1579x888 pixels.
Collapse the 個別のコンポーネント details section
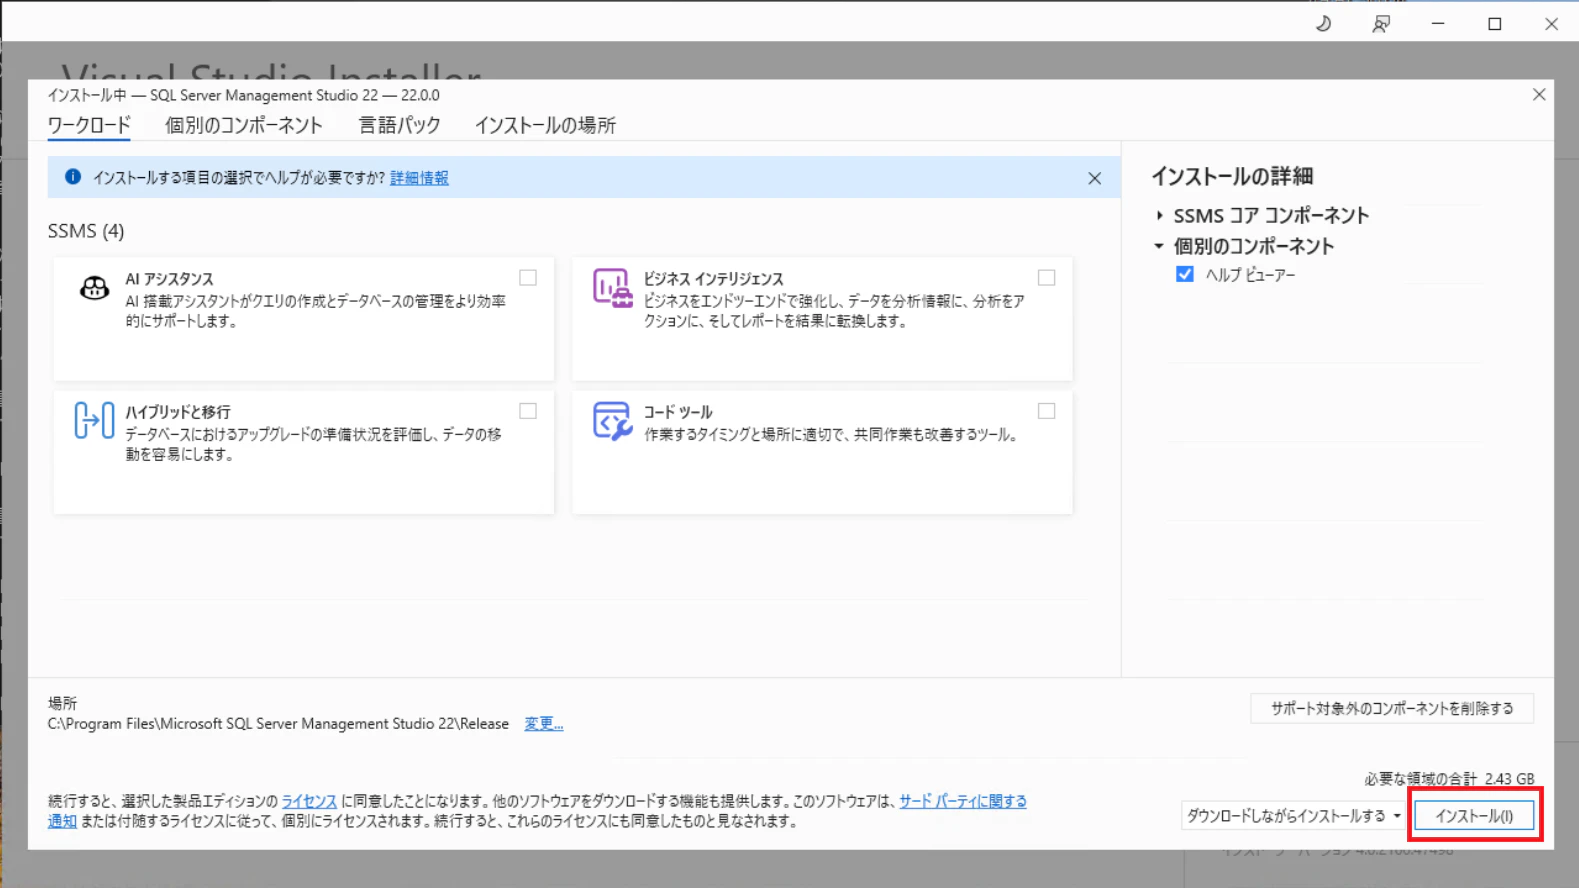click(x=1159, y=246)
